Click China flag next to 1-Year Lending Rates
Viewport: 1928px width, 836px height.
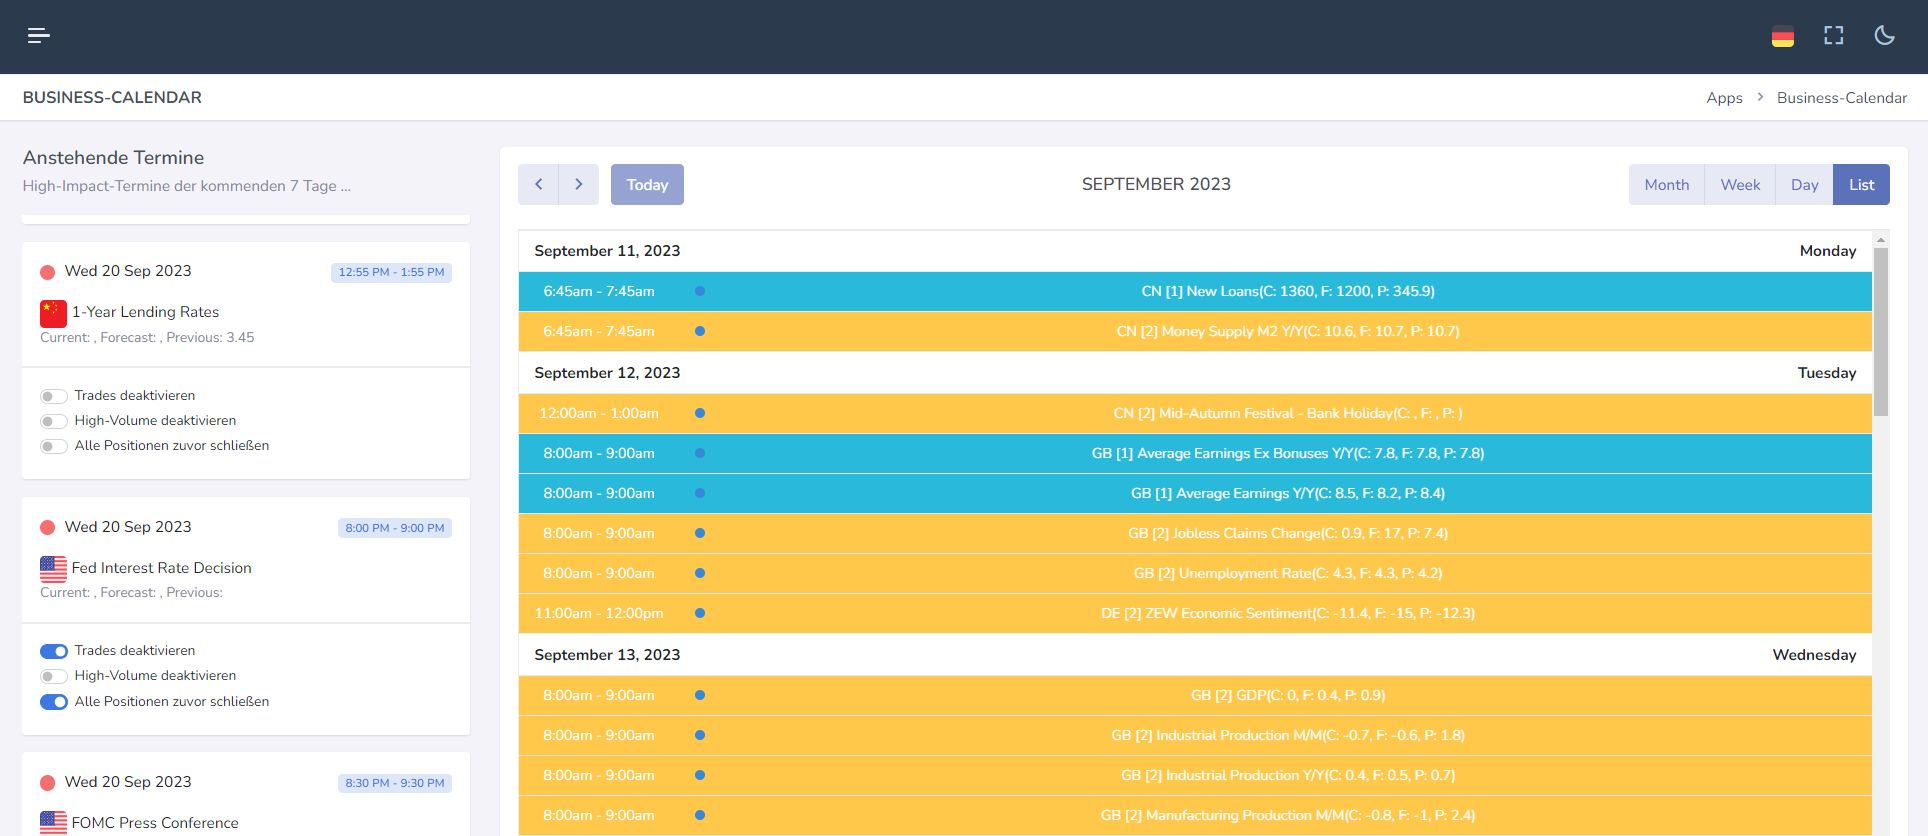[x=53, y=313]
